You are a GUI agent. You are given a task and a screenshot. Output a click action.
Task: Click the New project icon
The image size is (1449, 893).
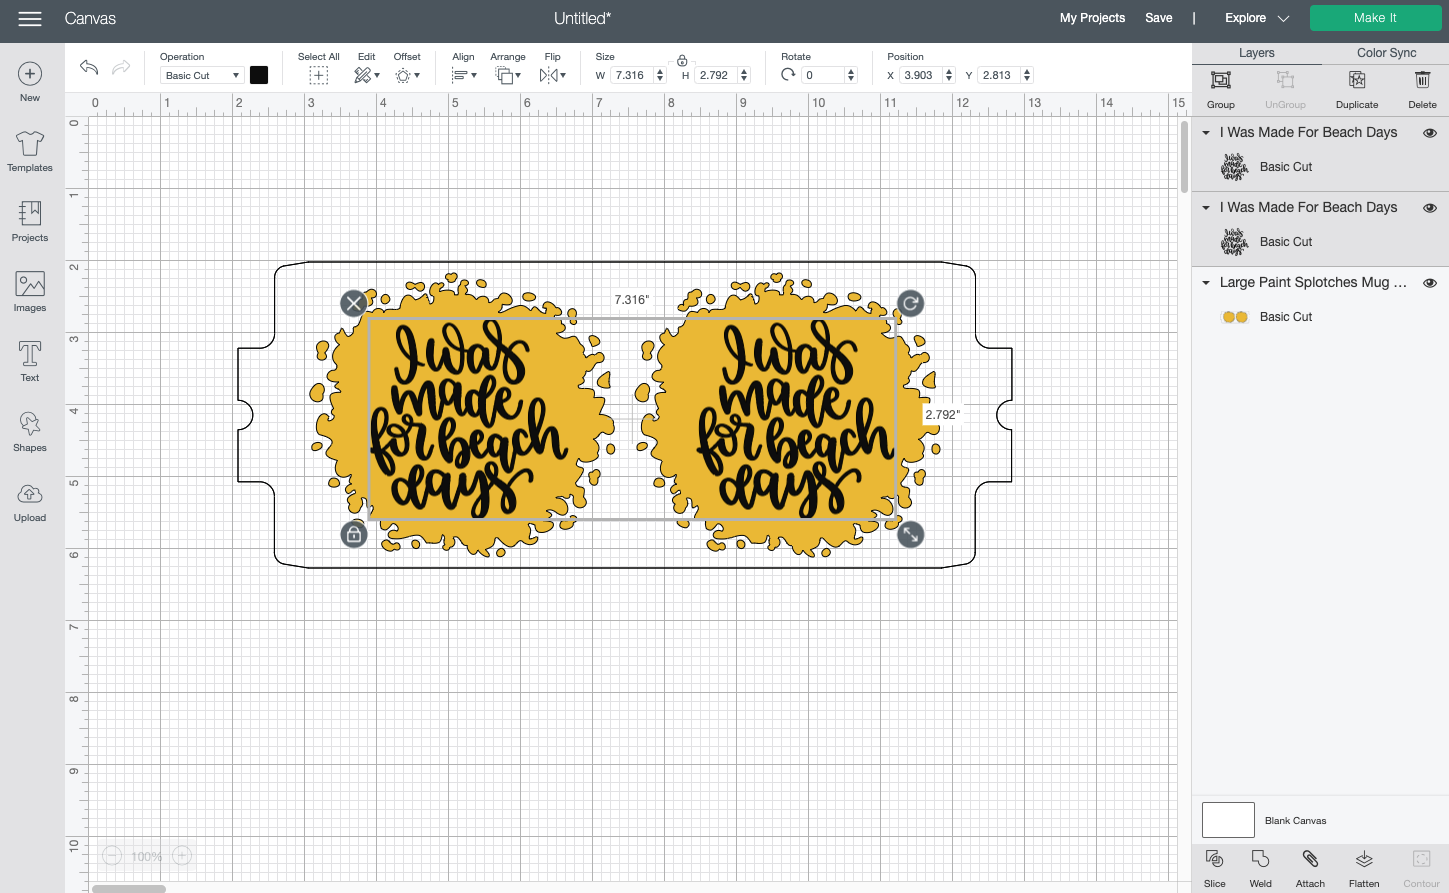point(30,74)
